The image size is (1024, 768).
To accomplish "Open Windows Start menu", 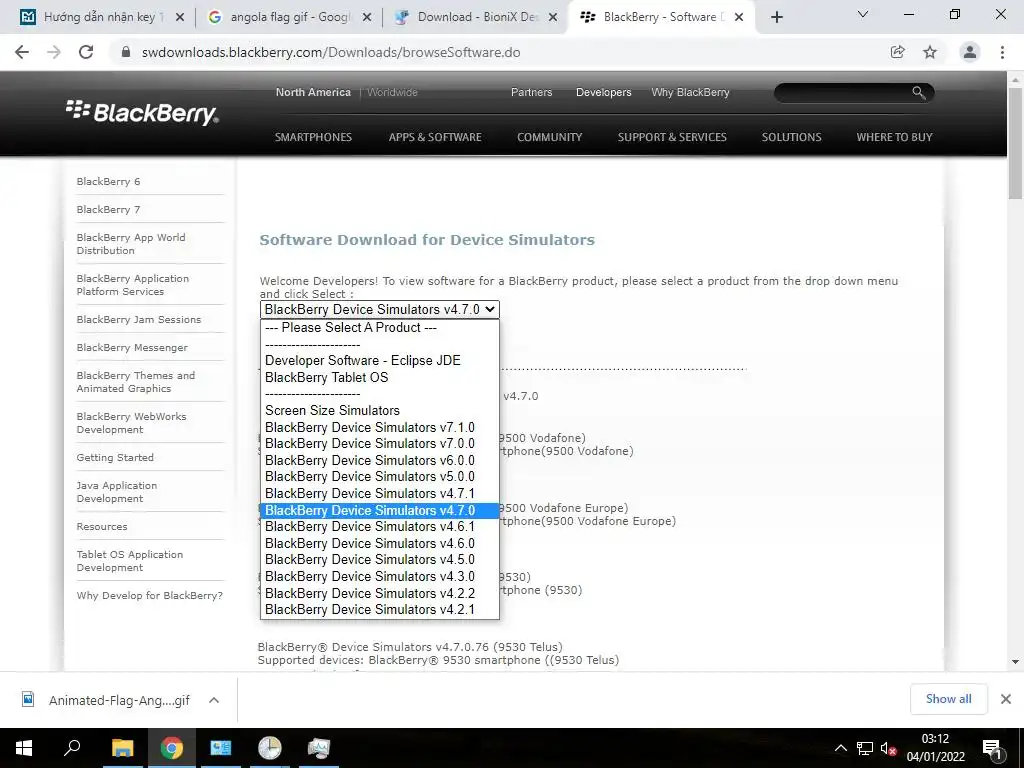I will coord(24,748).
